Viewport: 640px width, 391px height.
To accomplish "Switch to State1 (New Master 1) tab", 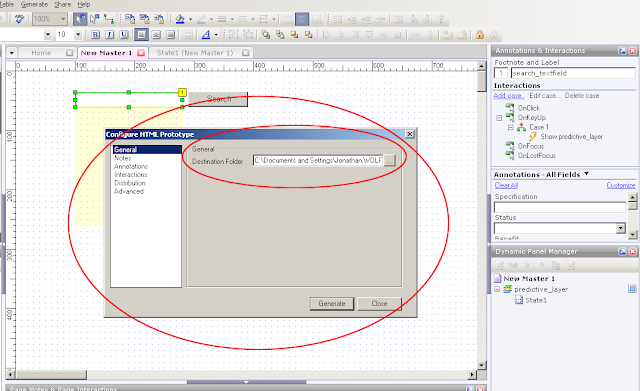I will (x=195, y=53).
